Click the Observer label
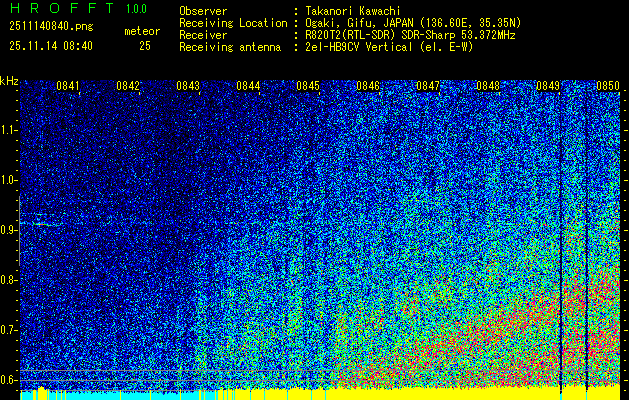 203,11
